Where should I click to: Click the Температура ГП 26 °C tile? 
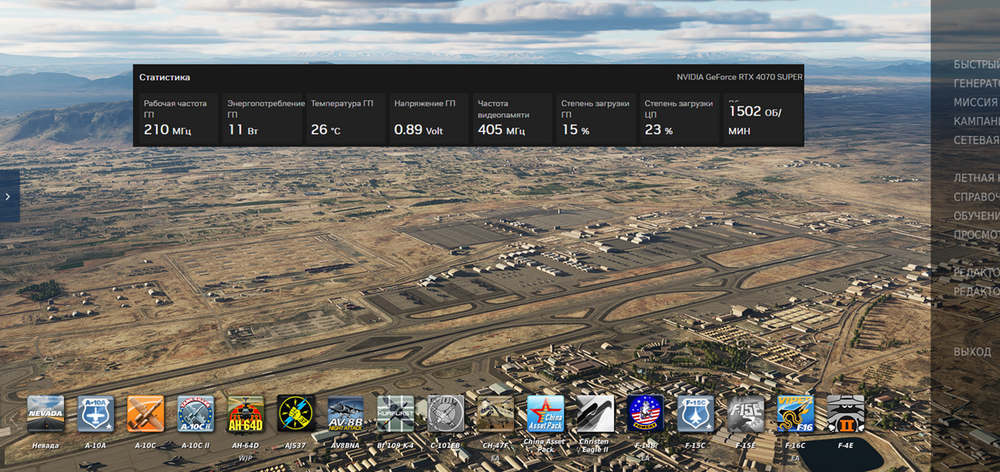[x=345, y=119]
